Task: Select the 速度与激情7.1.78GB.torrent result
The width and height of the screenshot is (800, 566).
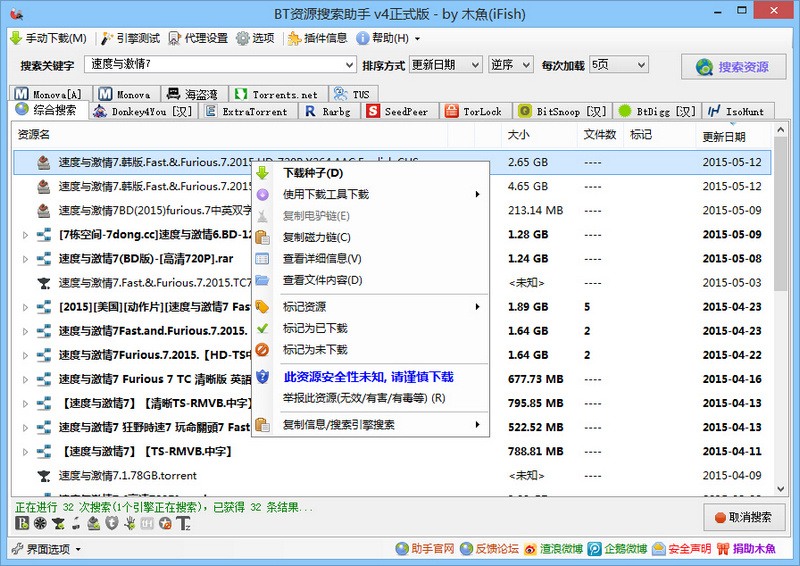Action: (392, 476)
